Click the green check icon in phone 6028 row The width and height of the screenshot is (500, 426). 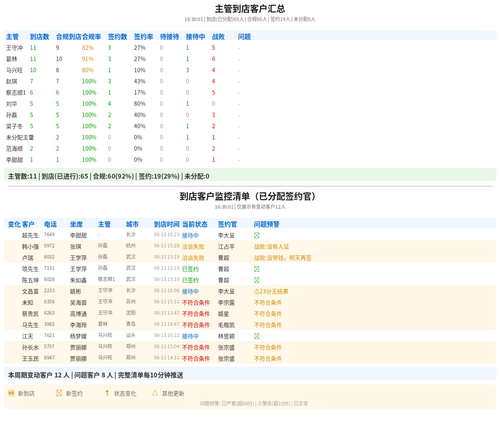coord(257,280)
